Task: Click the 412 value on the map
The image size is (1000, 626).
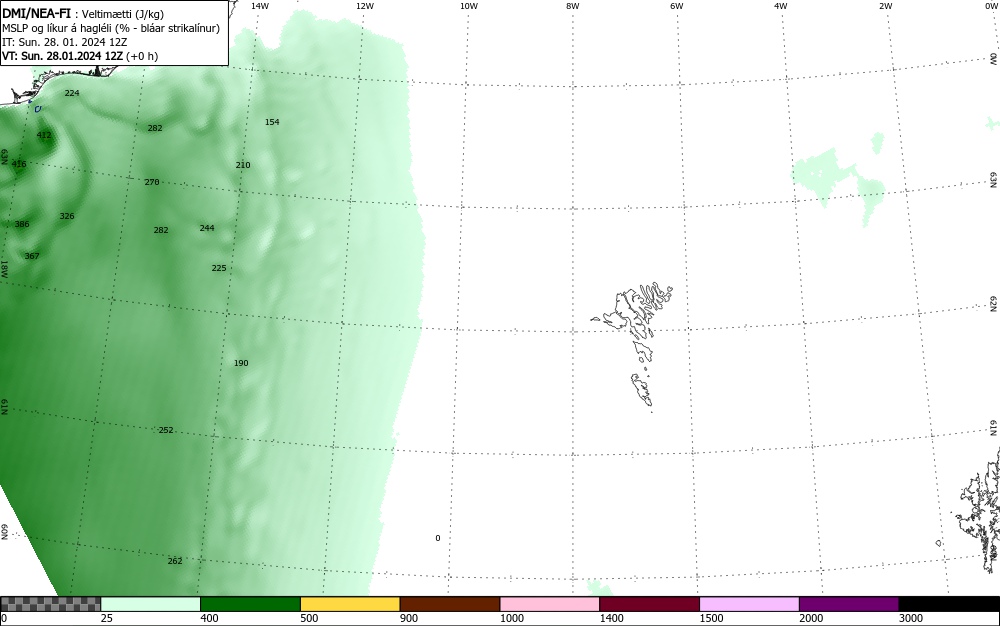Action: (x=44, y=135)
